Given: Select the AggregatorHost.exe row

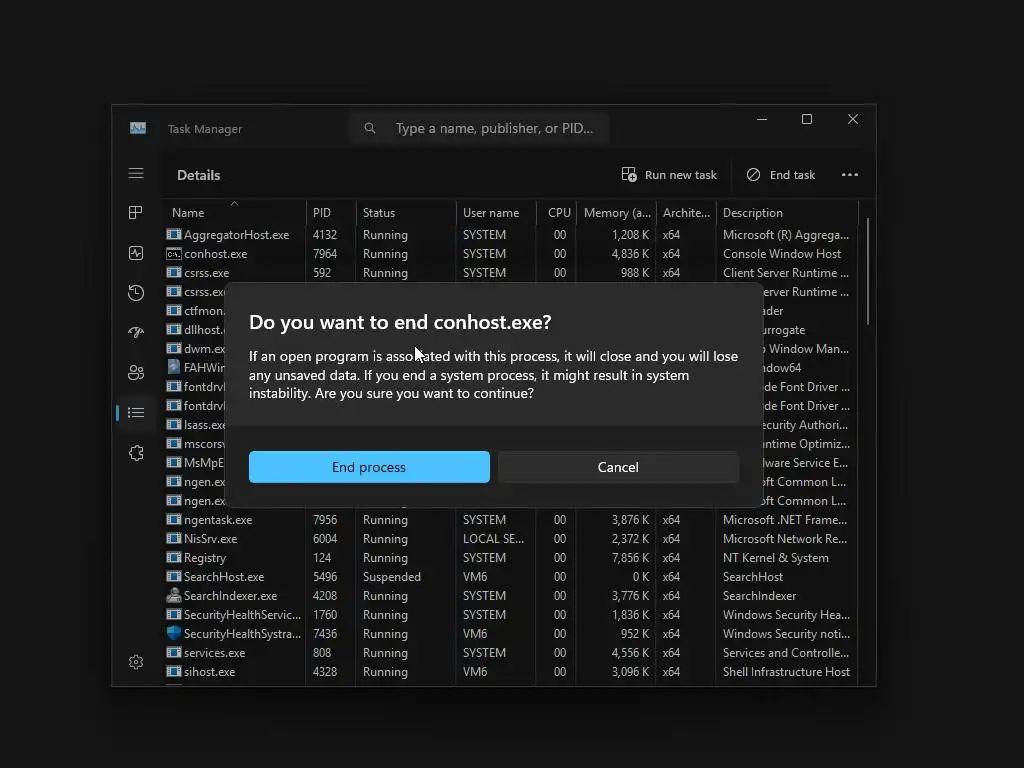Looking at the screenshot, I should click(510, 234).
